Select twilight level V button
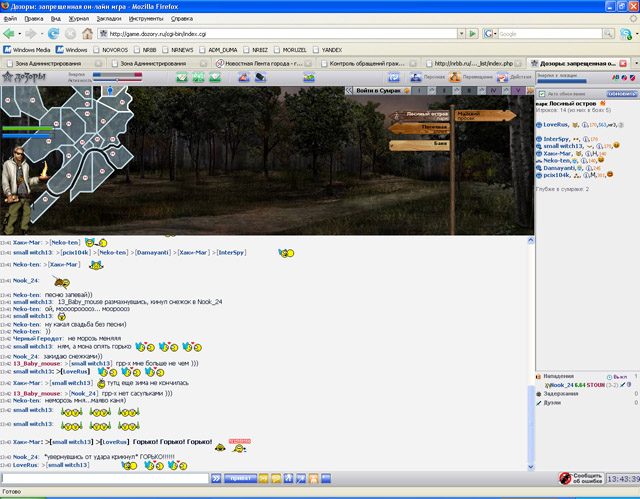The image size is (640, 499). coord(518,91)
